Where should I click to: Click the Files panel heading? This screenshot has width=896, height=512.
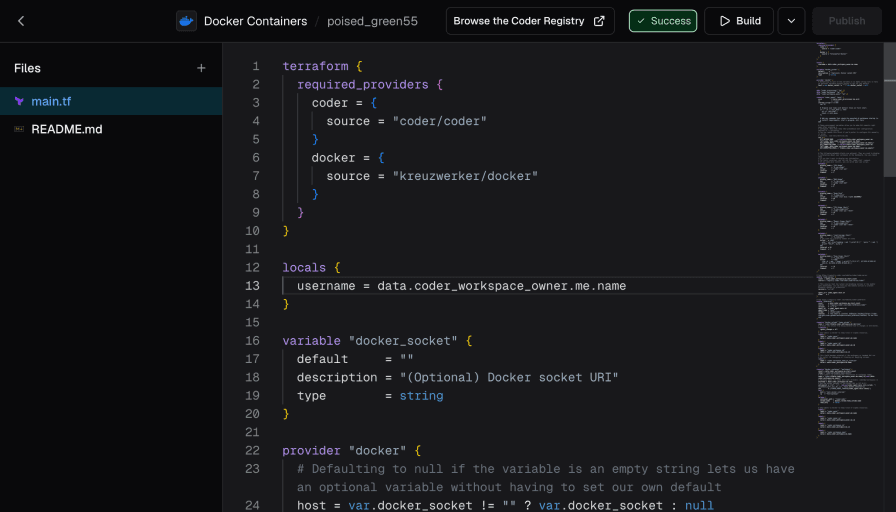27,68
